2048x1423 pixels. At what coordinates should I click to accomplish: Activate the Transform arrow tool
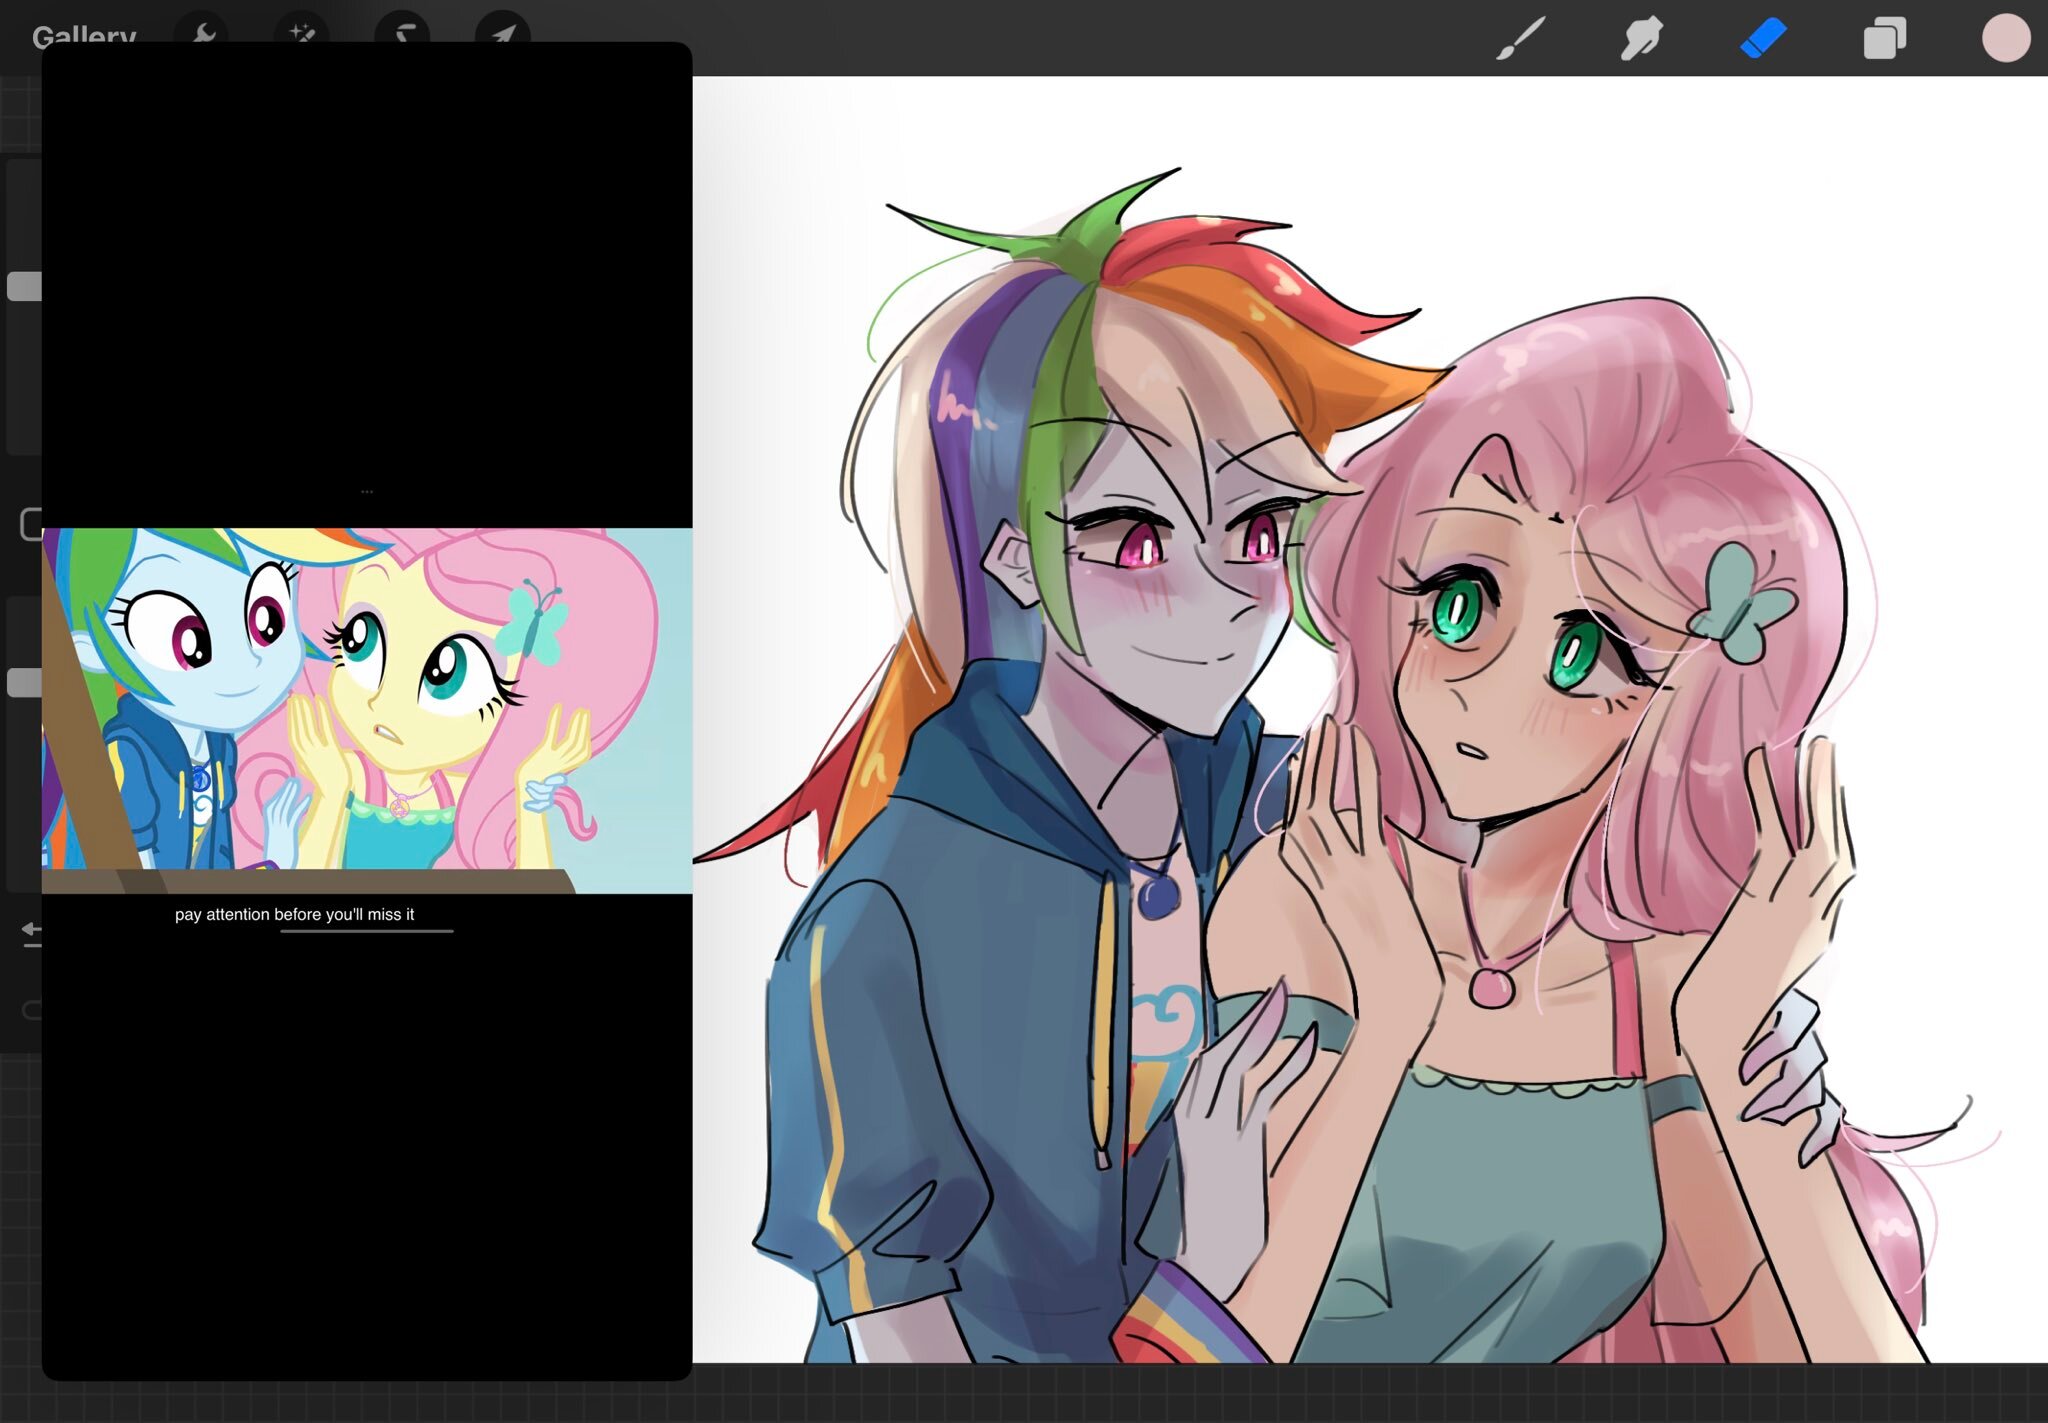tap(502, 31)
